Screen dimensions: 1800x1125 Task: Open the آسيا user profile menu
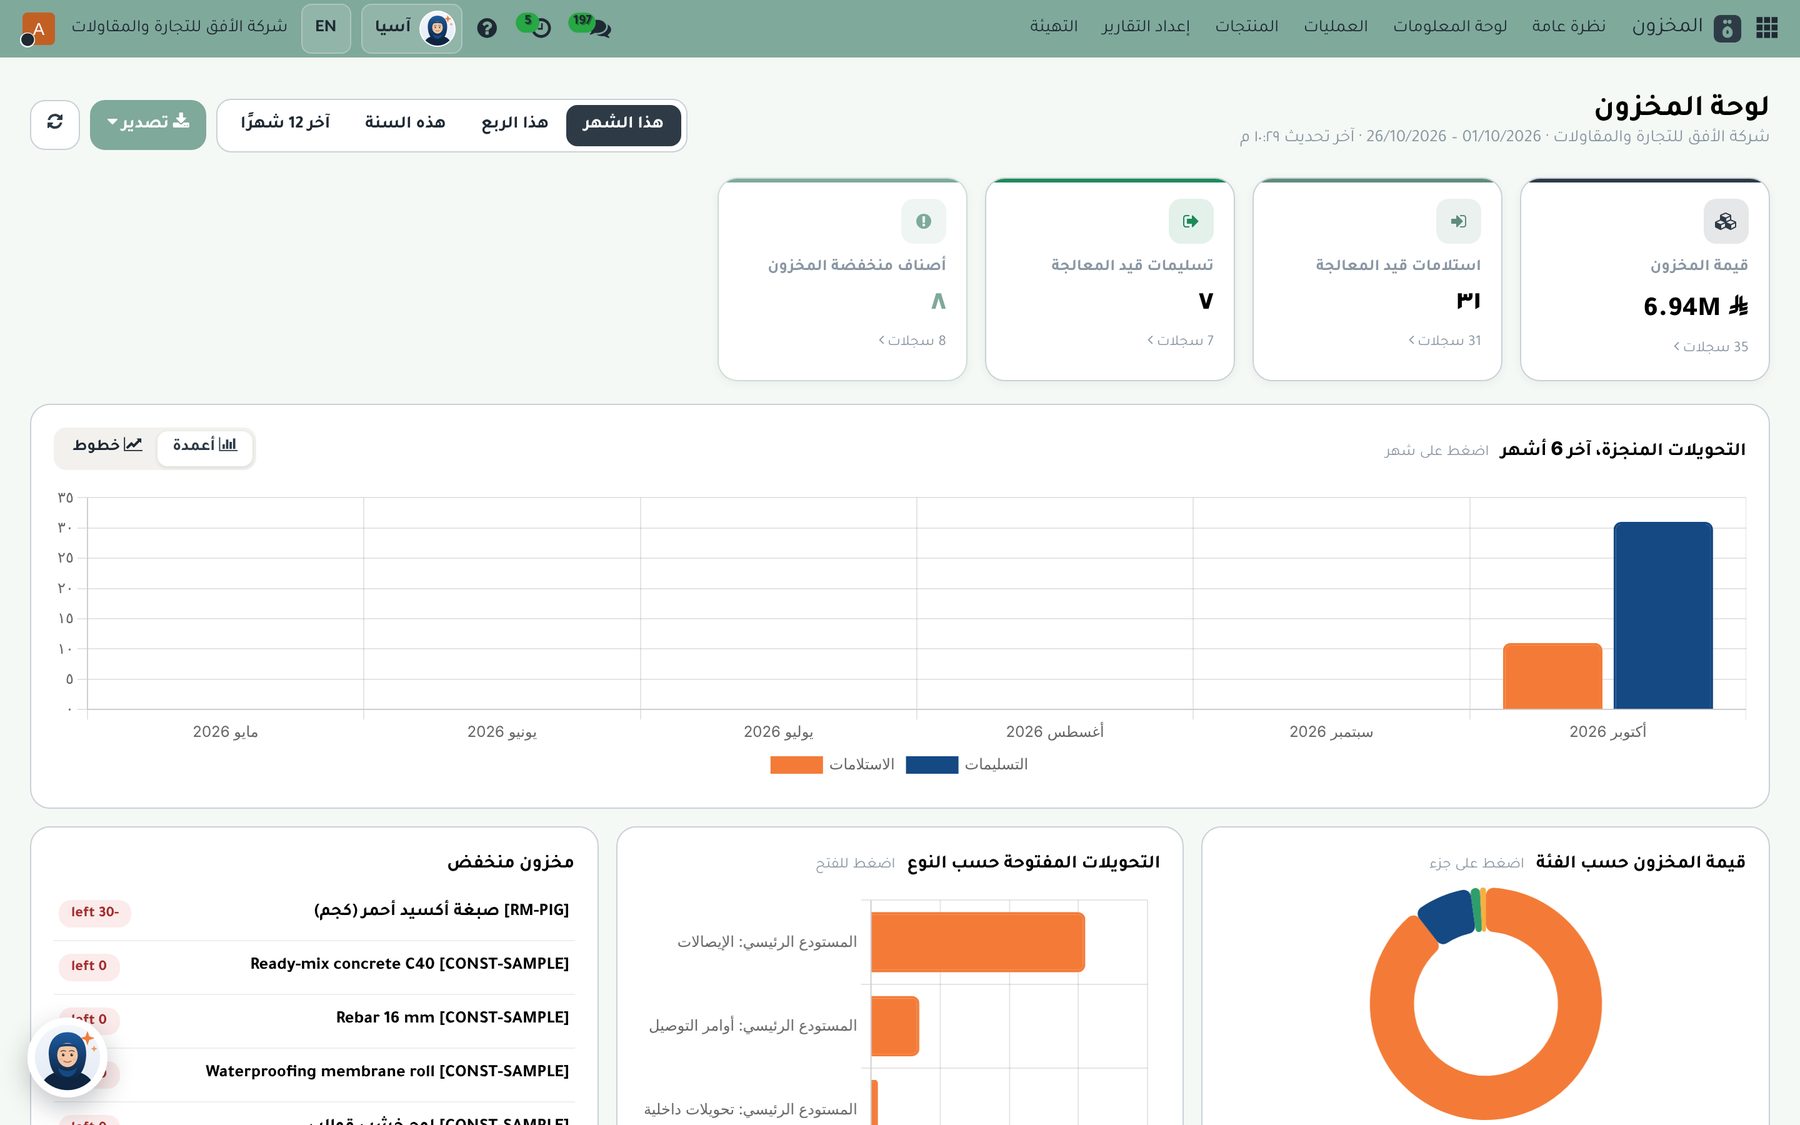411,28
